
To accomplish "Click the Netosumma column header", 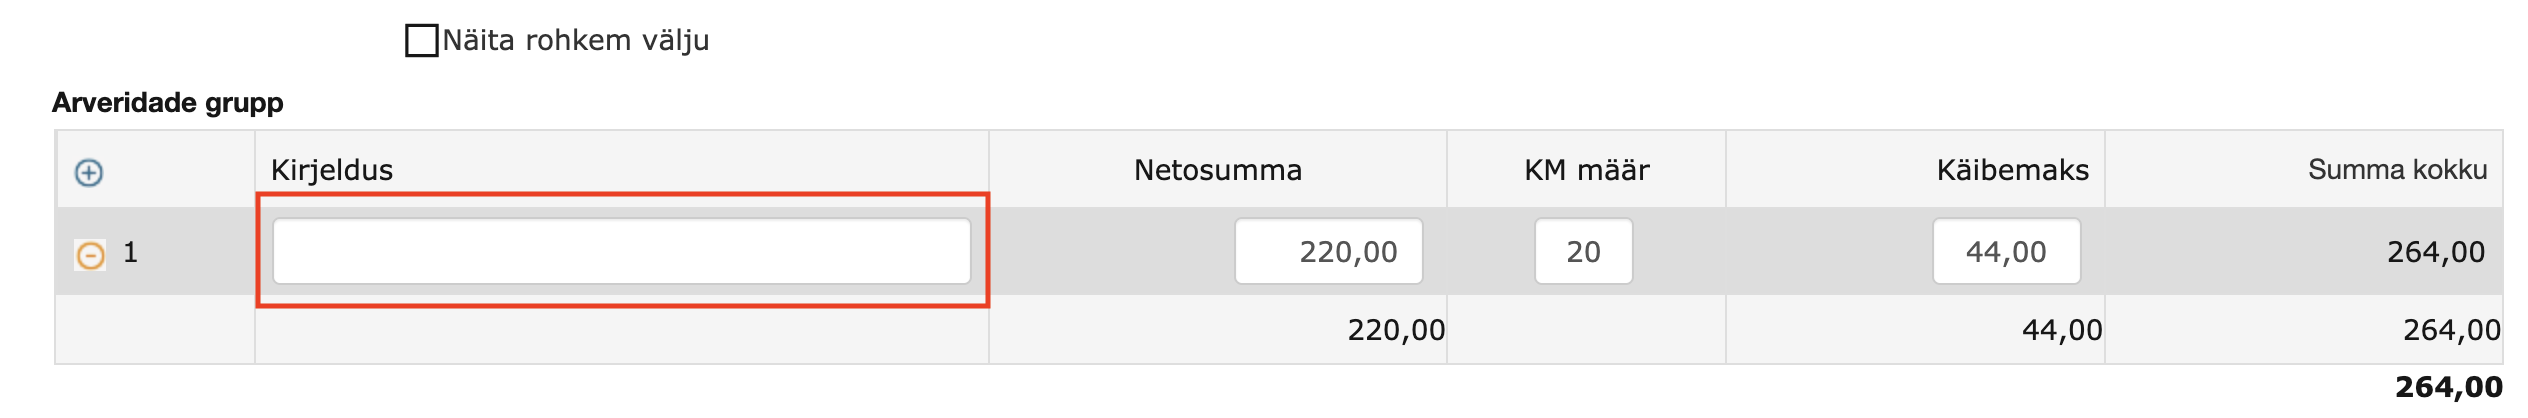I will pos(1218,170).
